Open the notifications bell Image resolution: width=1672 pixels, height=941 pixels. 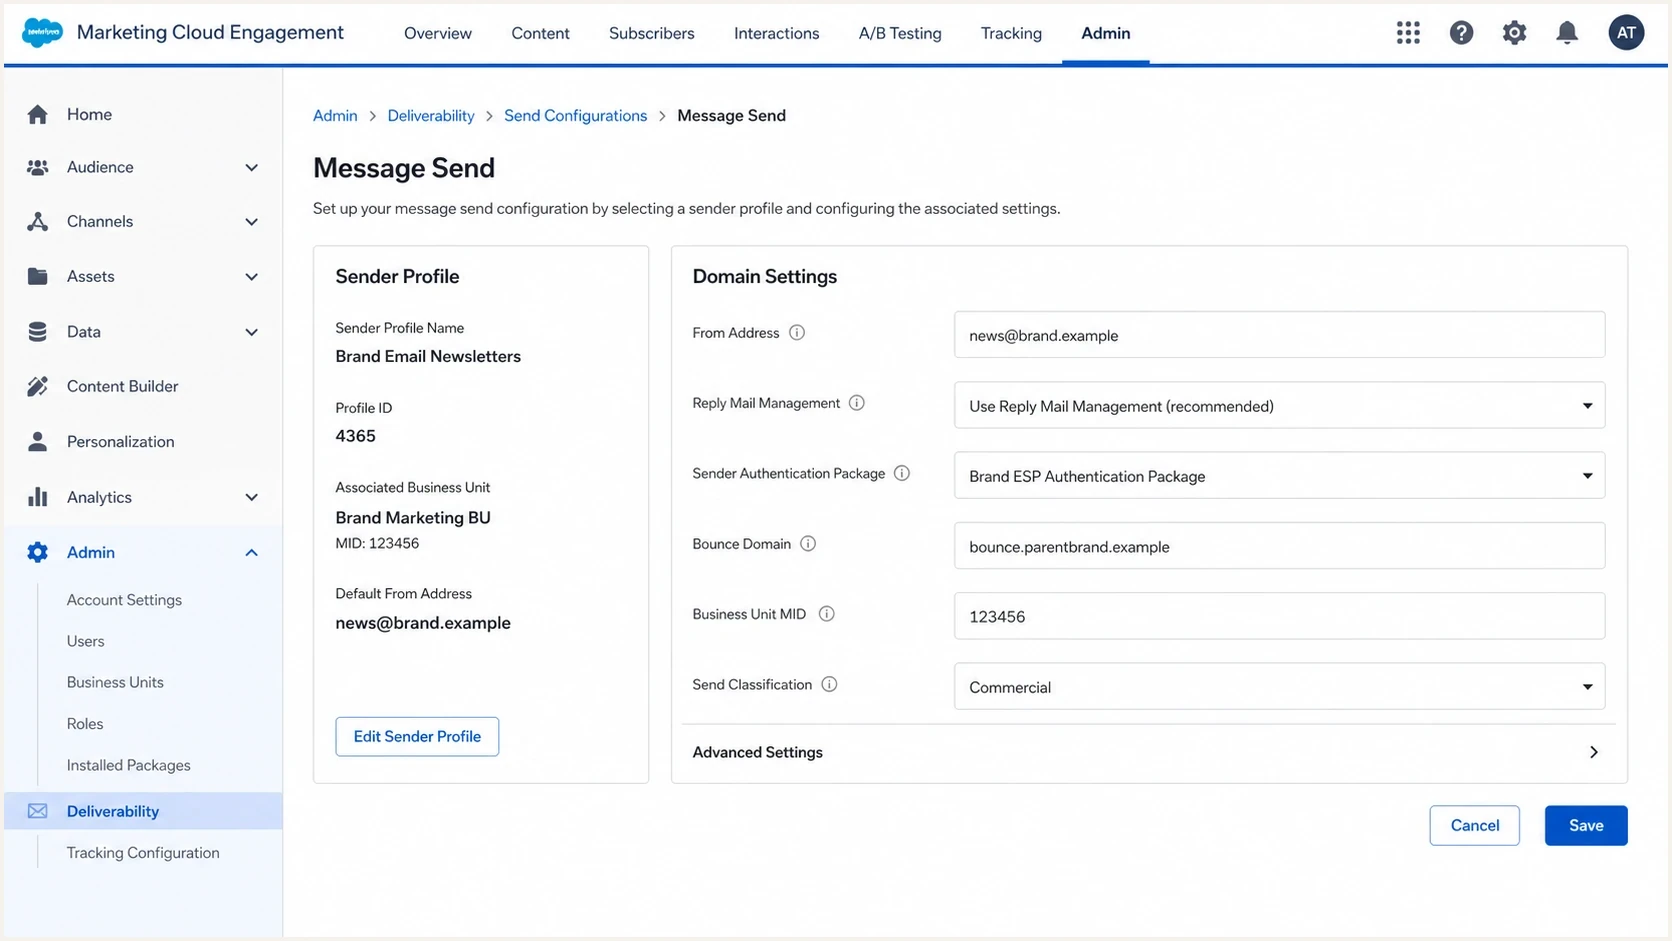tap(1567, 33)
